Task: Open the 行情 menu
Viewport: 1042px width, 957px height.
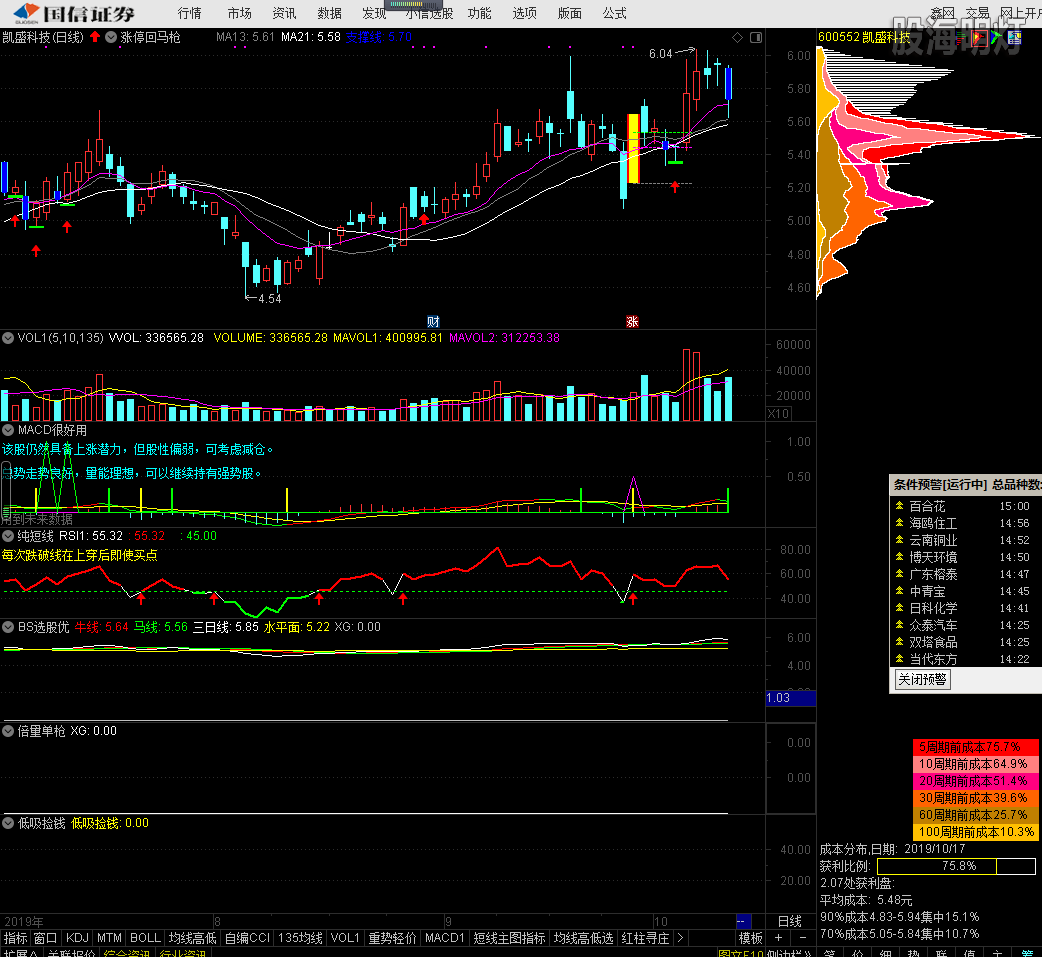Action: click(189, 13)
